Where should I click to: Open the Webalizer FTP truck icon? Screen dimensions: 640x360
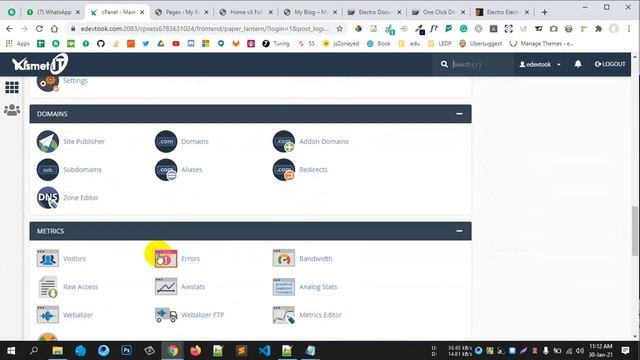coord(166,315)
